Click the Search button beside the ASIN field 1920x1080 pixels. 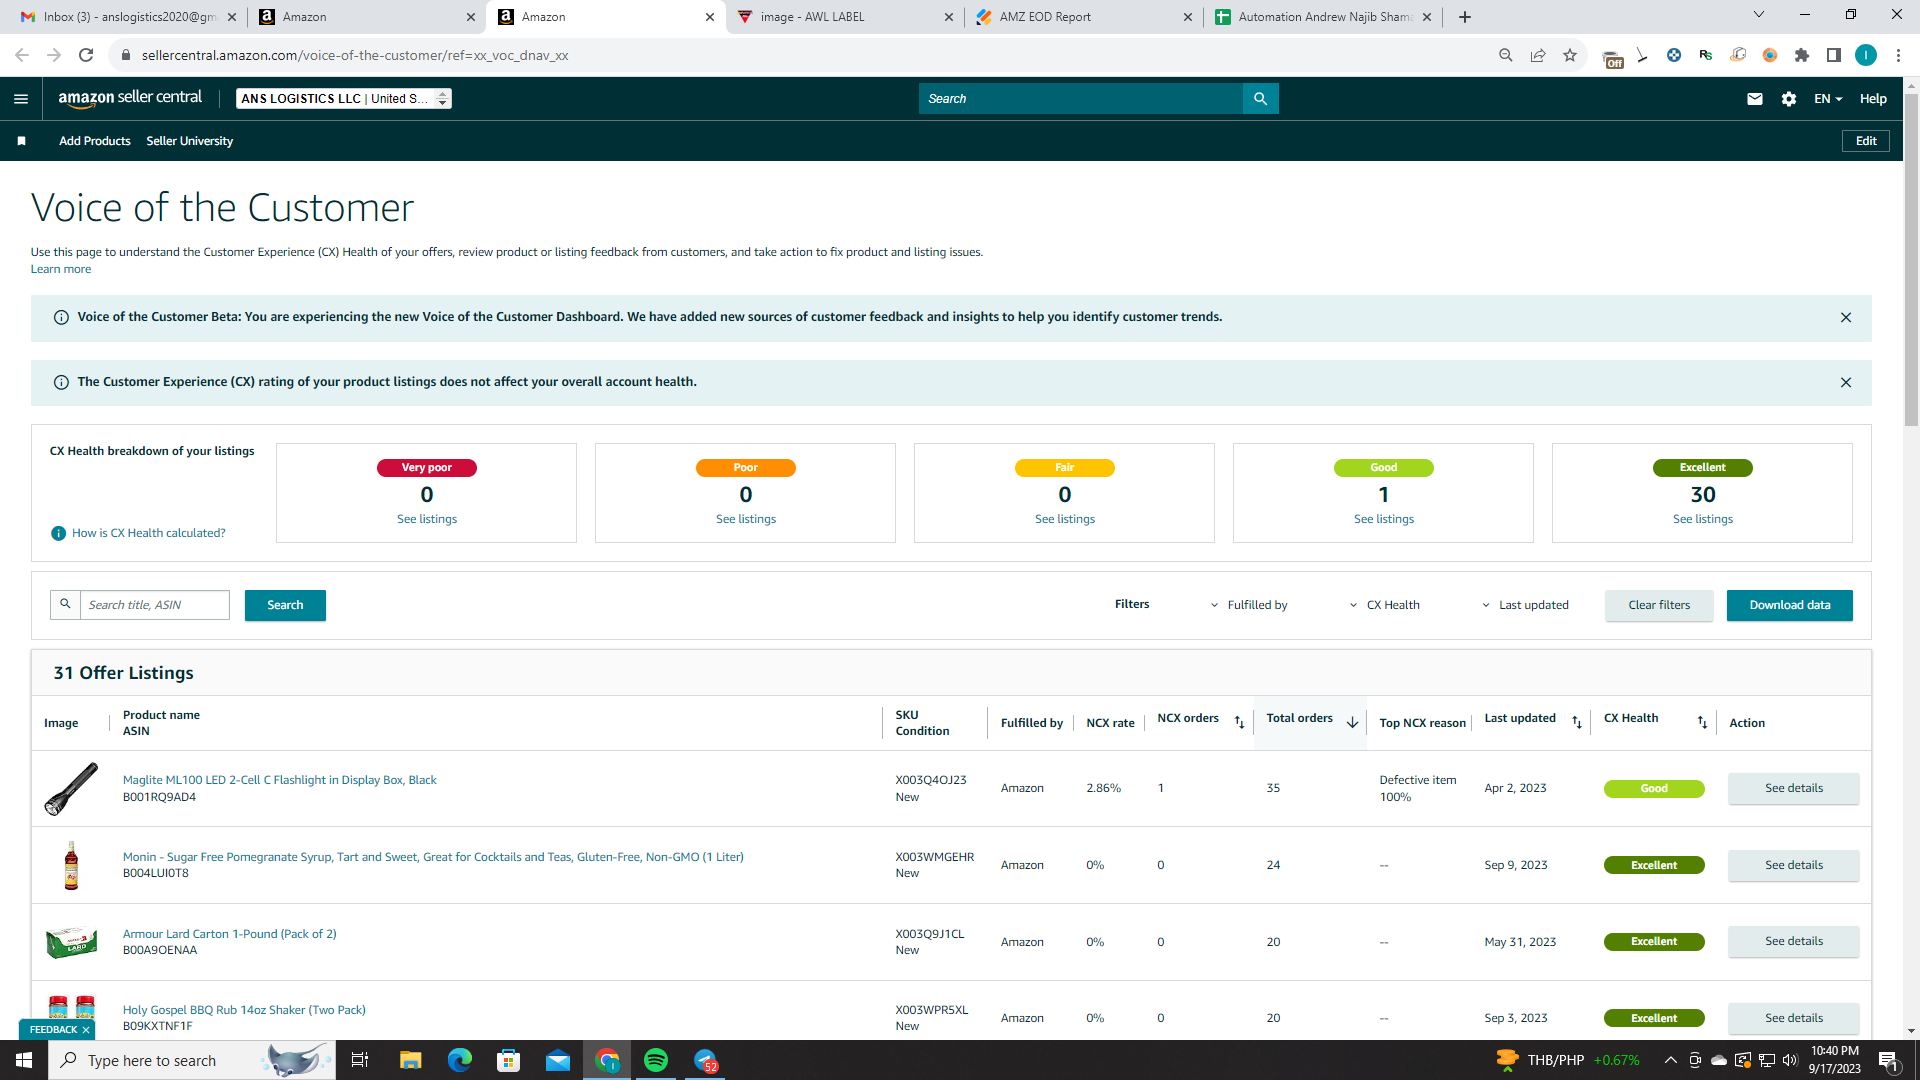coord(285,605)
